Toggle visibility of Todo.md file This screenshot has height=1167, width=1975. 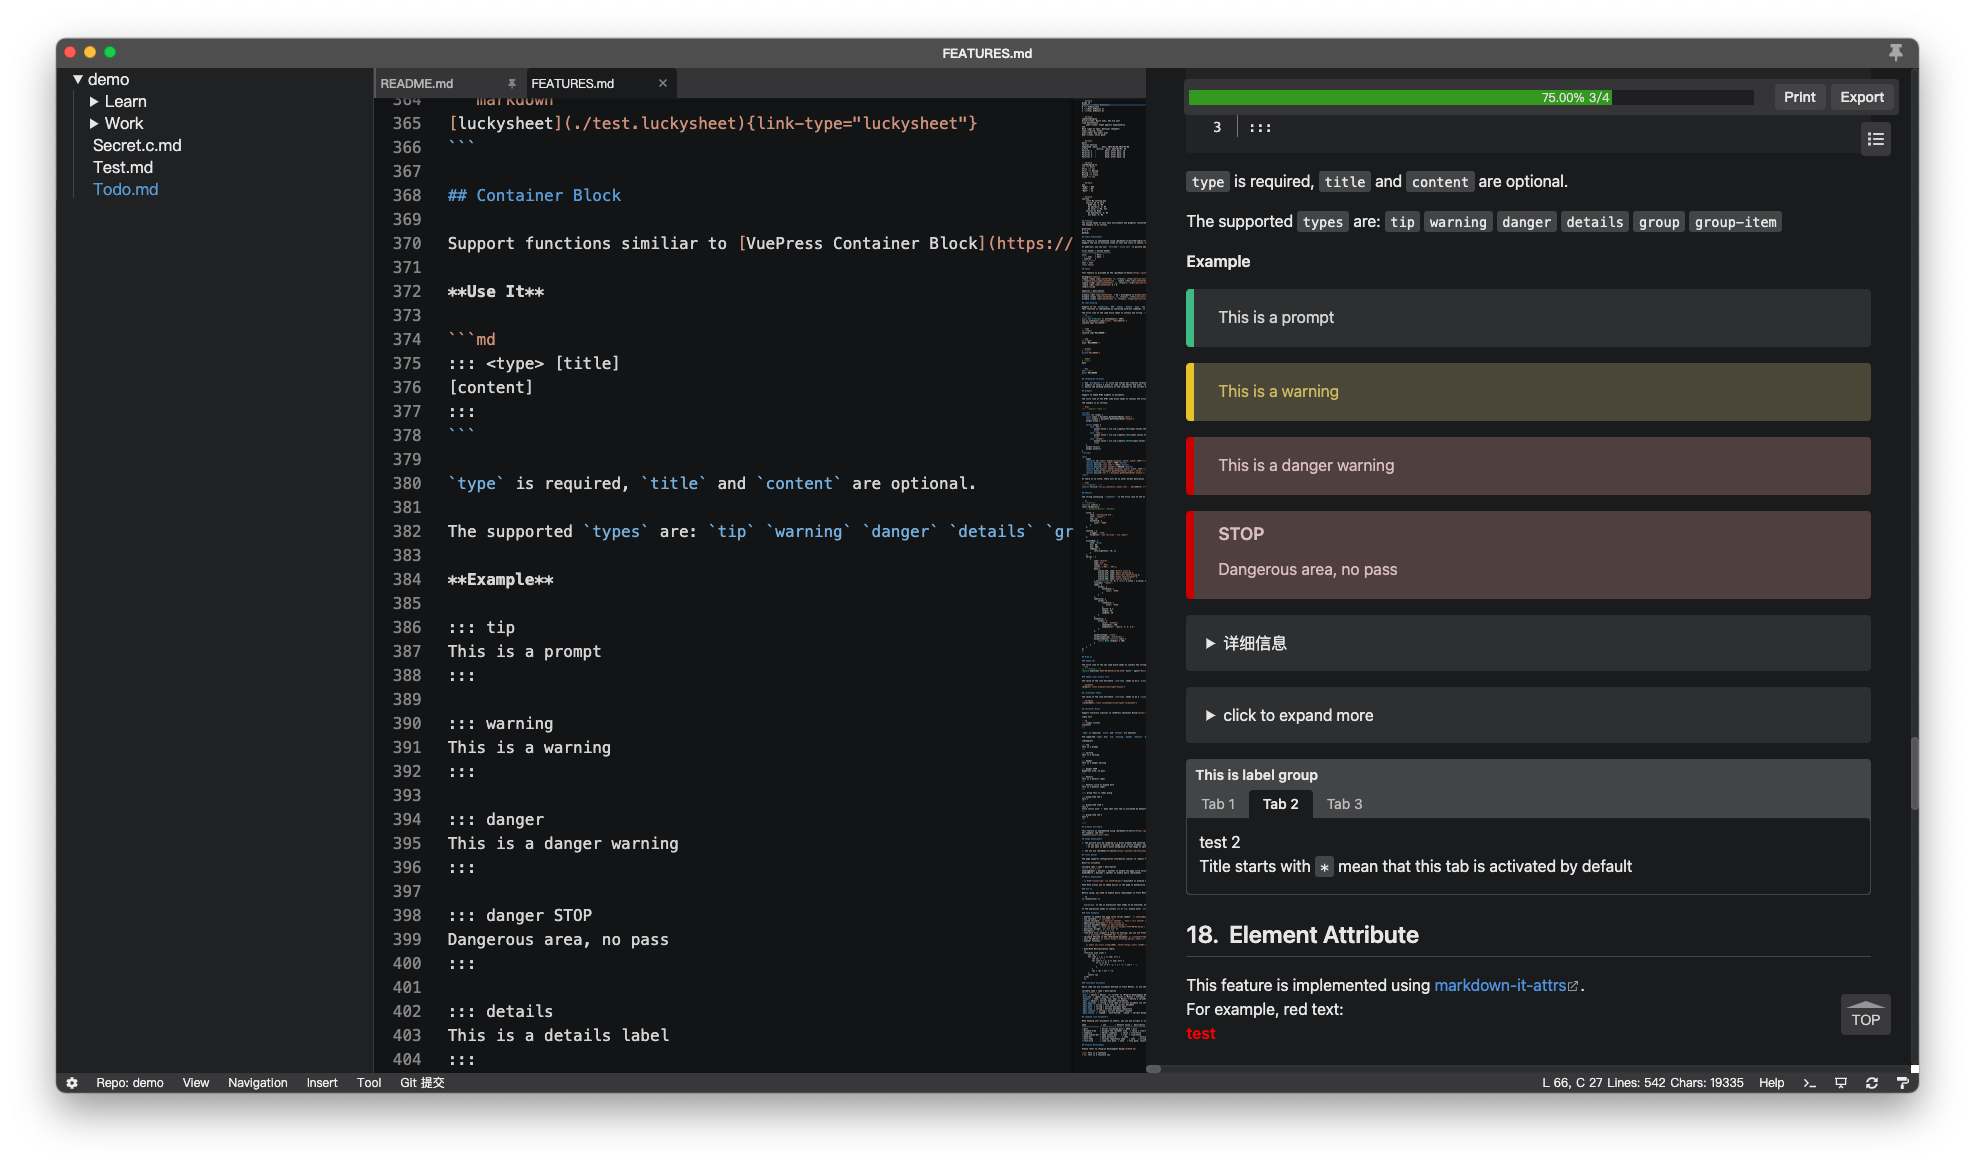126,188
